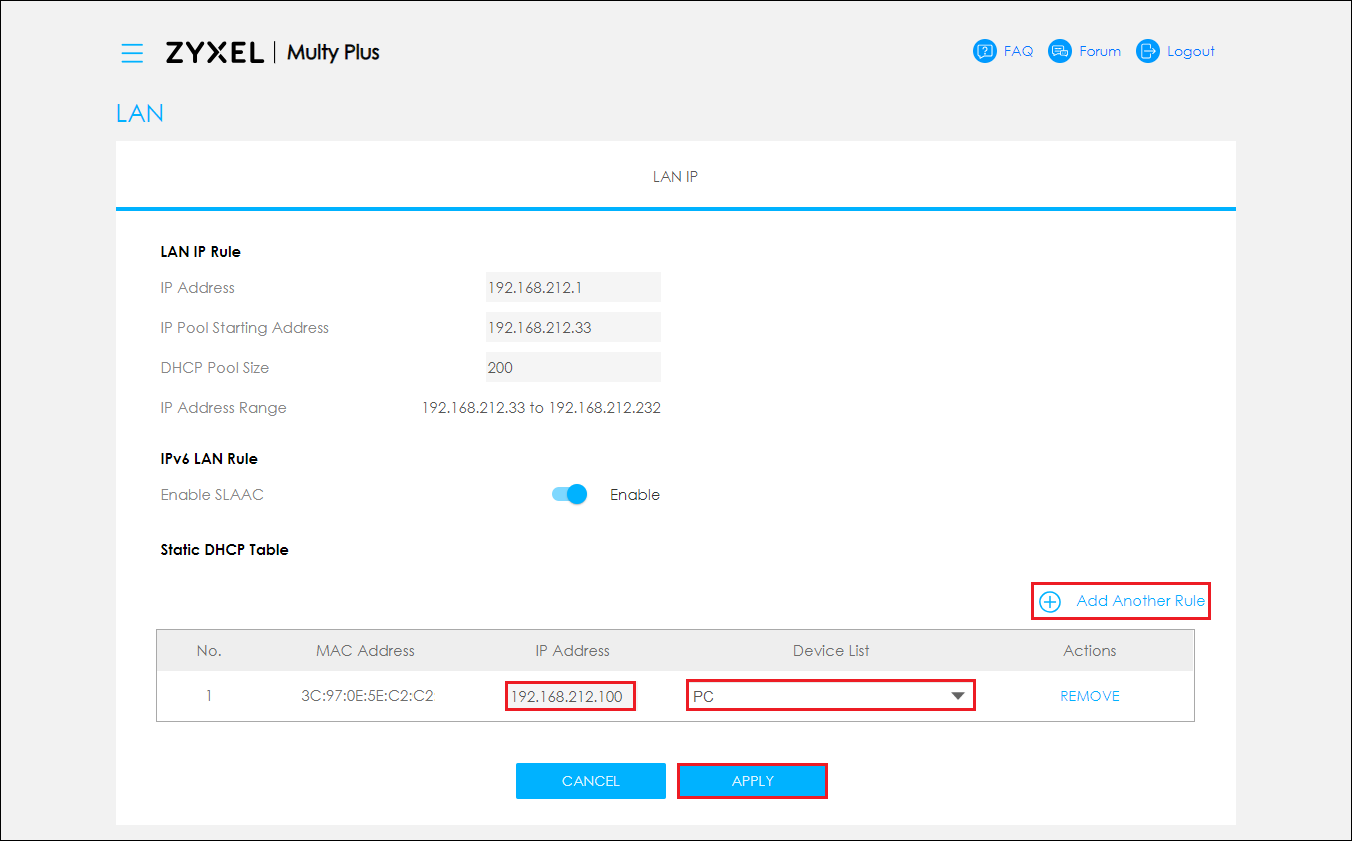This screenshot has width=1352, height=841.
Task: Click the APPLY button
Action: point(753,781)
